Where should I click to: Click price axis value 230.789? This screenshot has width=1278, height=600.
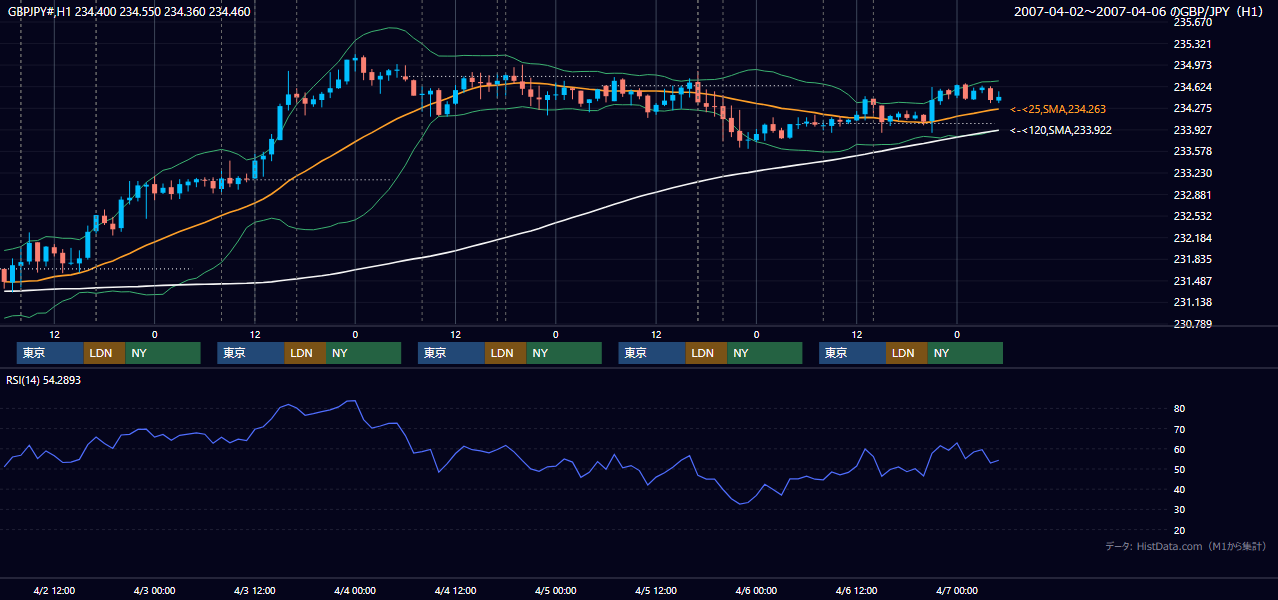1192,324
